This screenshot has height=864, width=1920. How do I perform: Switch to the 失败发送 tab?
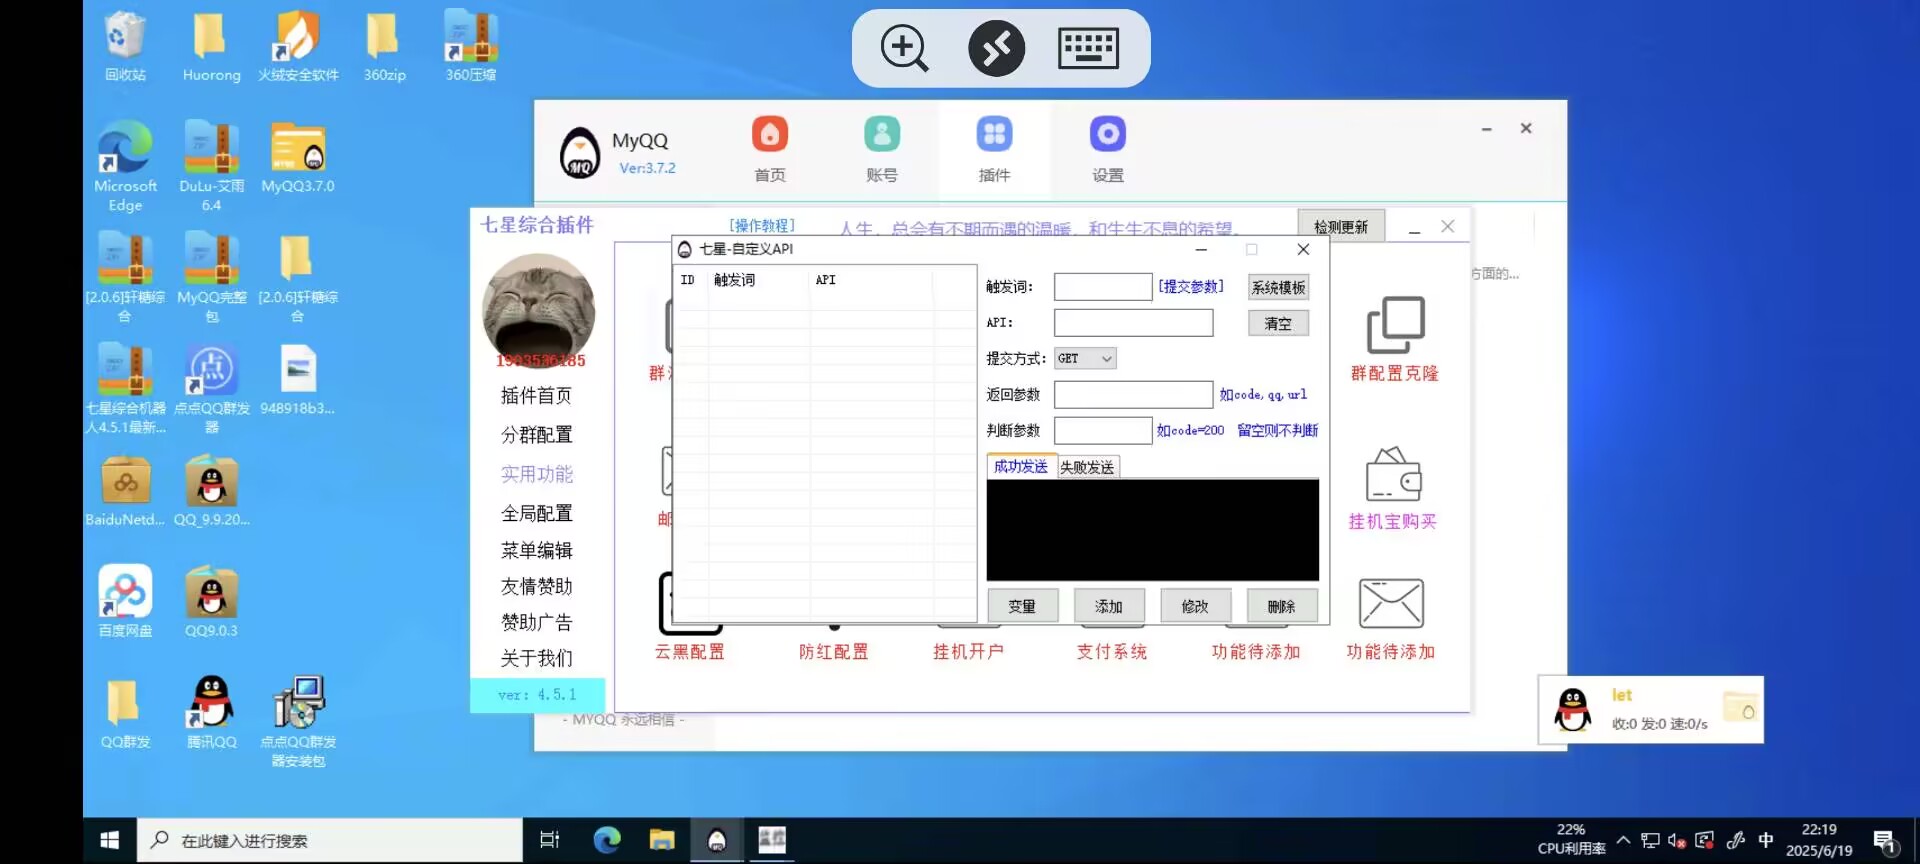[x=1087, y=467]
